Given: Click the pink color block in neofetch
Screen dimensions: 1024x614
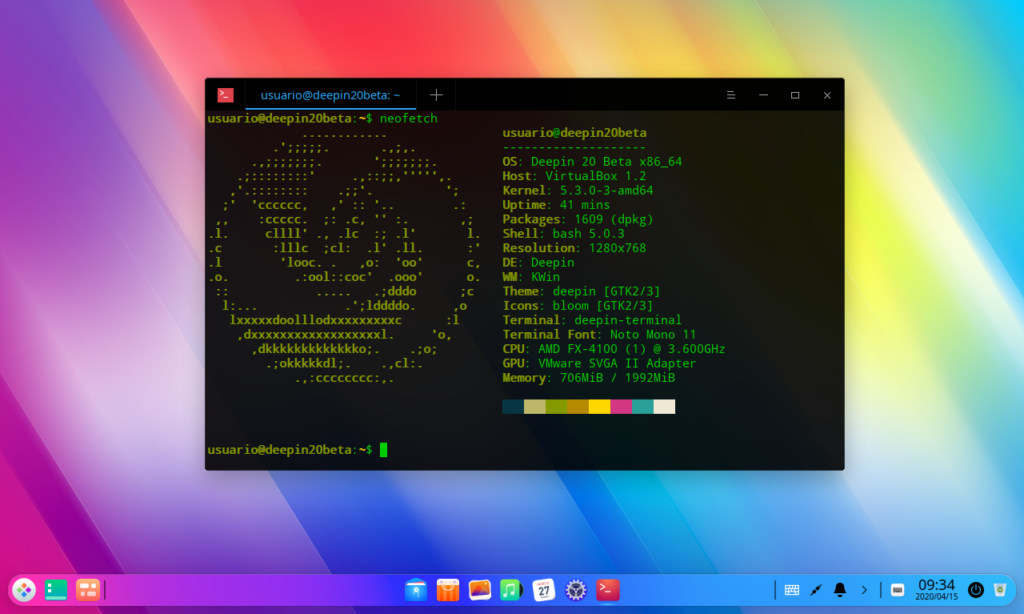Looking at the screenshot, I should 621,407.
